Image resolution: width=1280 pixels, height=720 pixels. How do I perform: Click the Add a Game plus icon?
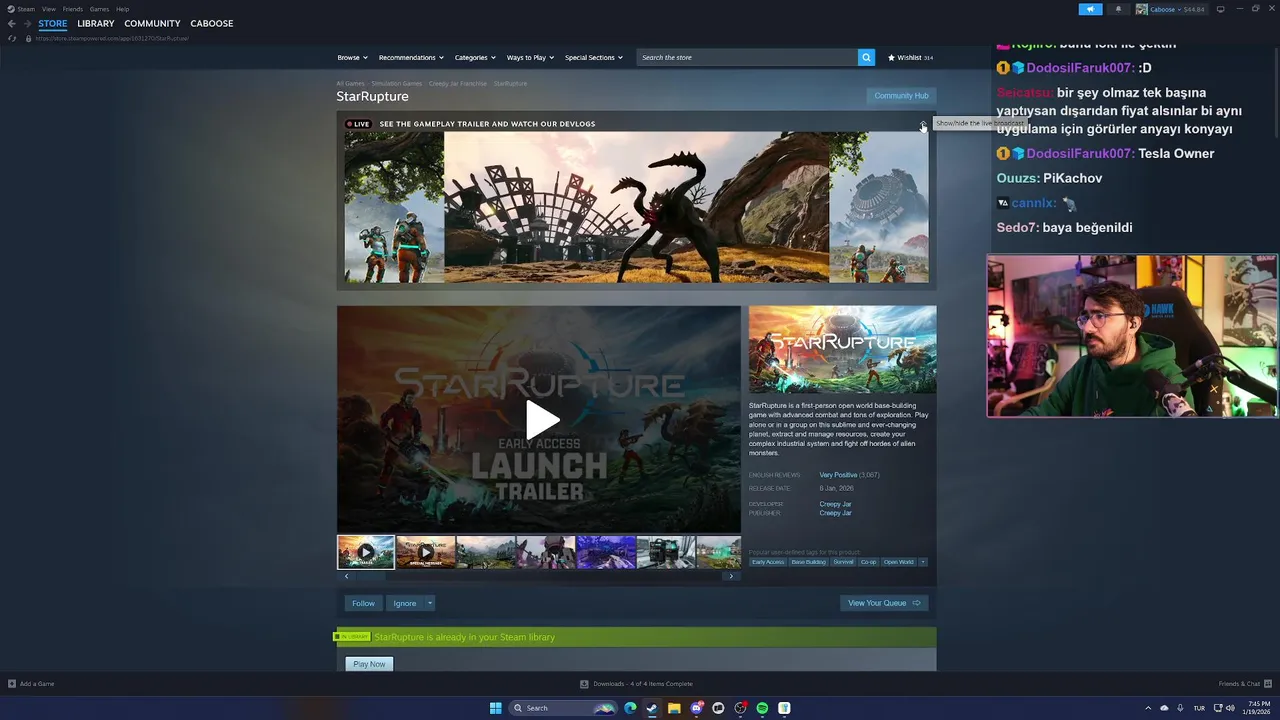(12, 684)
